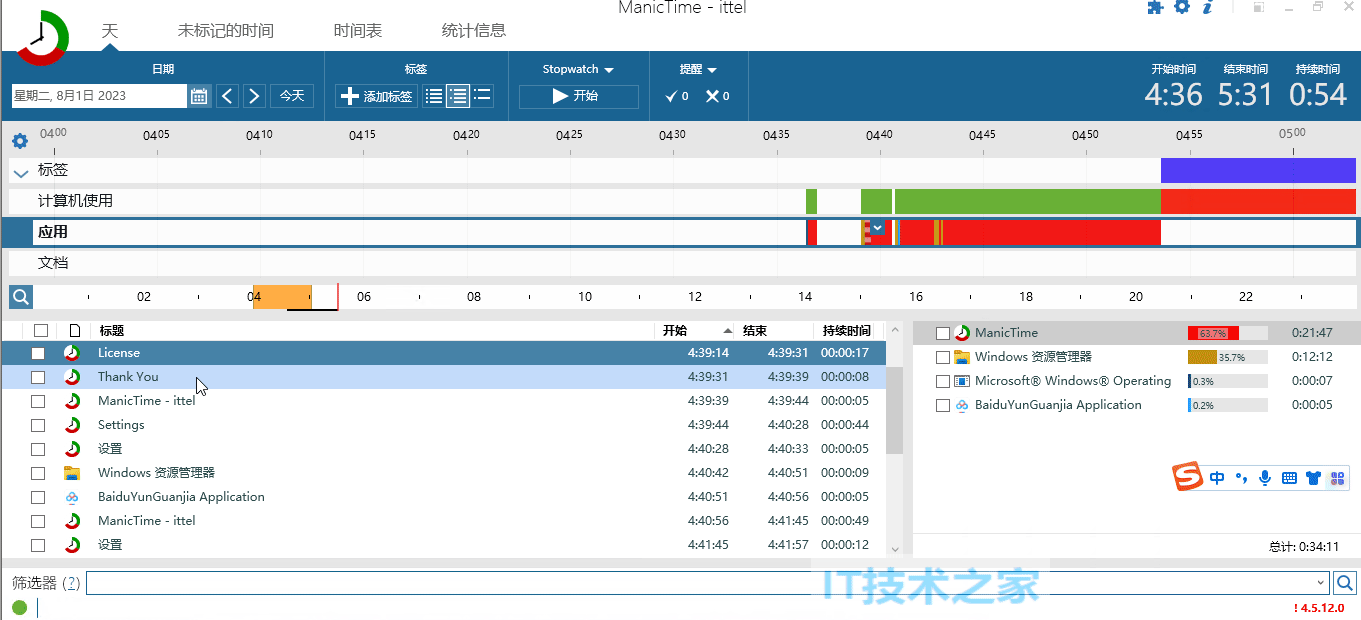Switch to the 统计信息 tab

pos(474,30)
